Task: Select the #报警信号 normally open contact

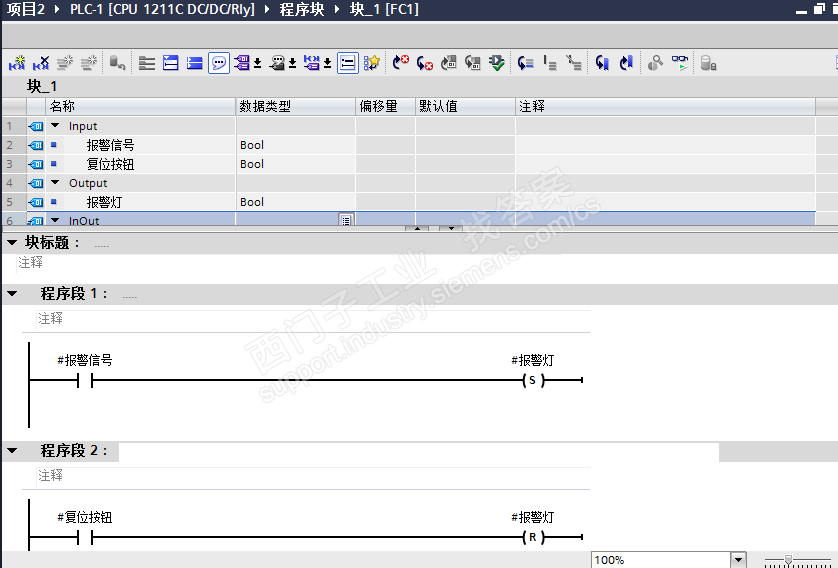Action: pos(85,380)
